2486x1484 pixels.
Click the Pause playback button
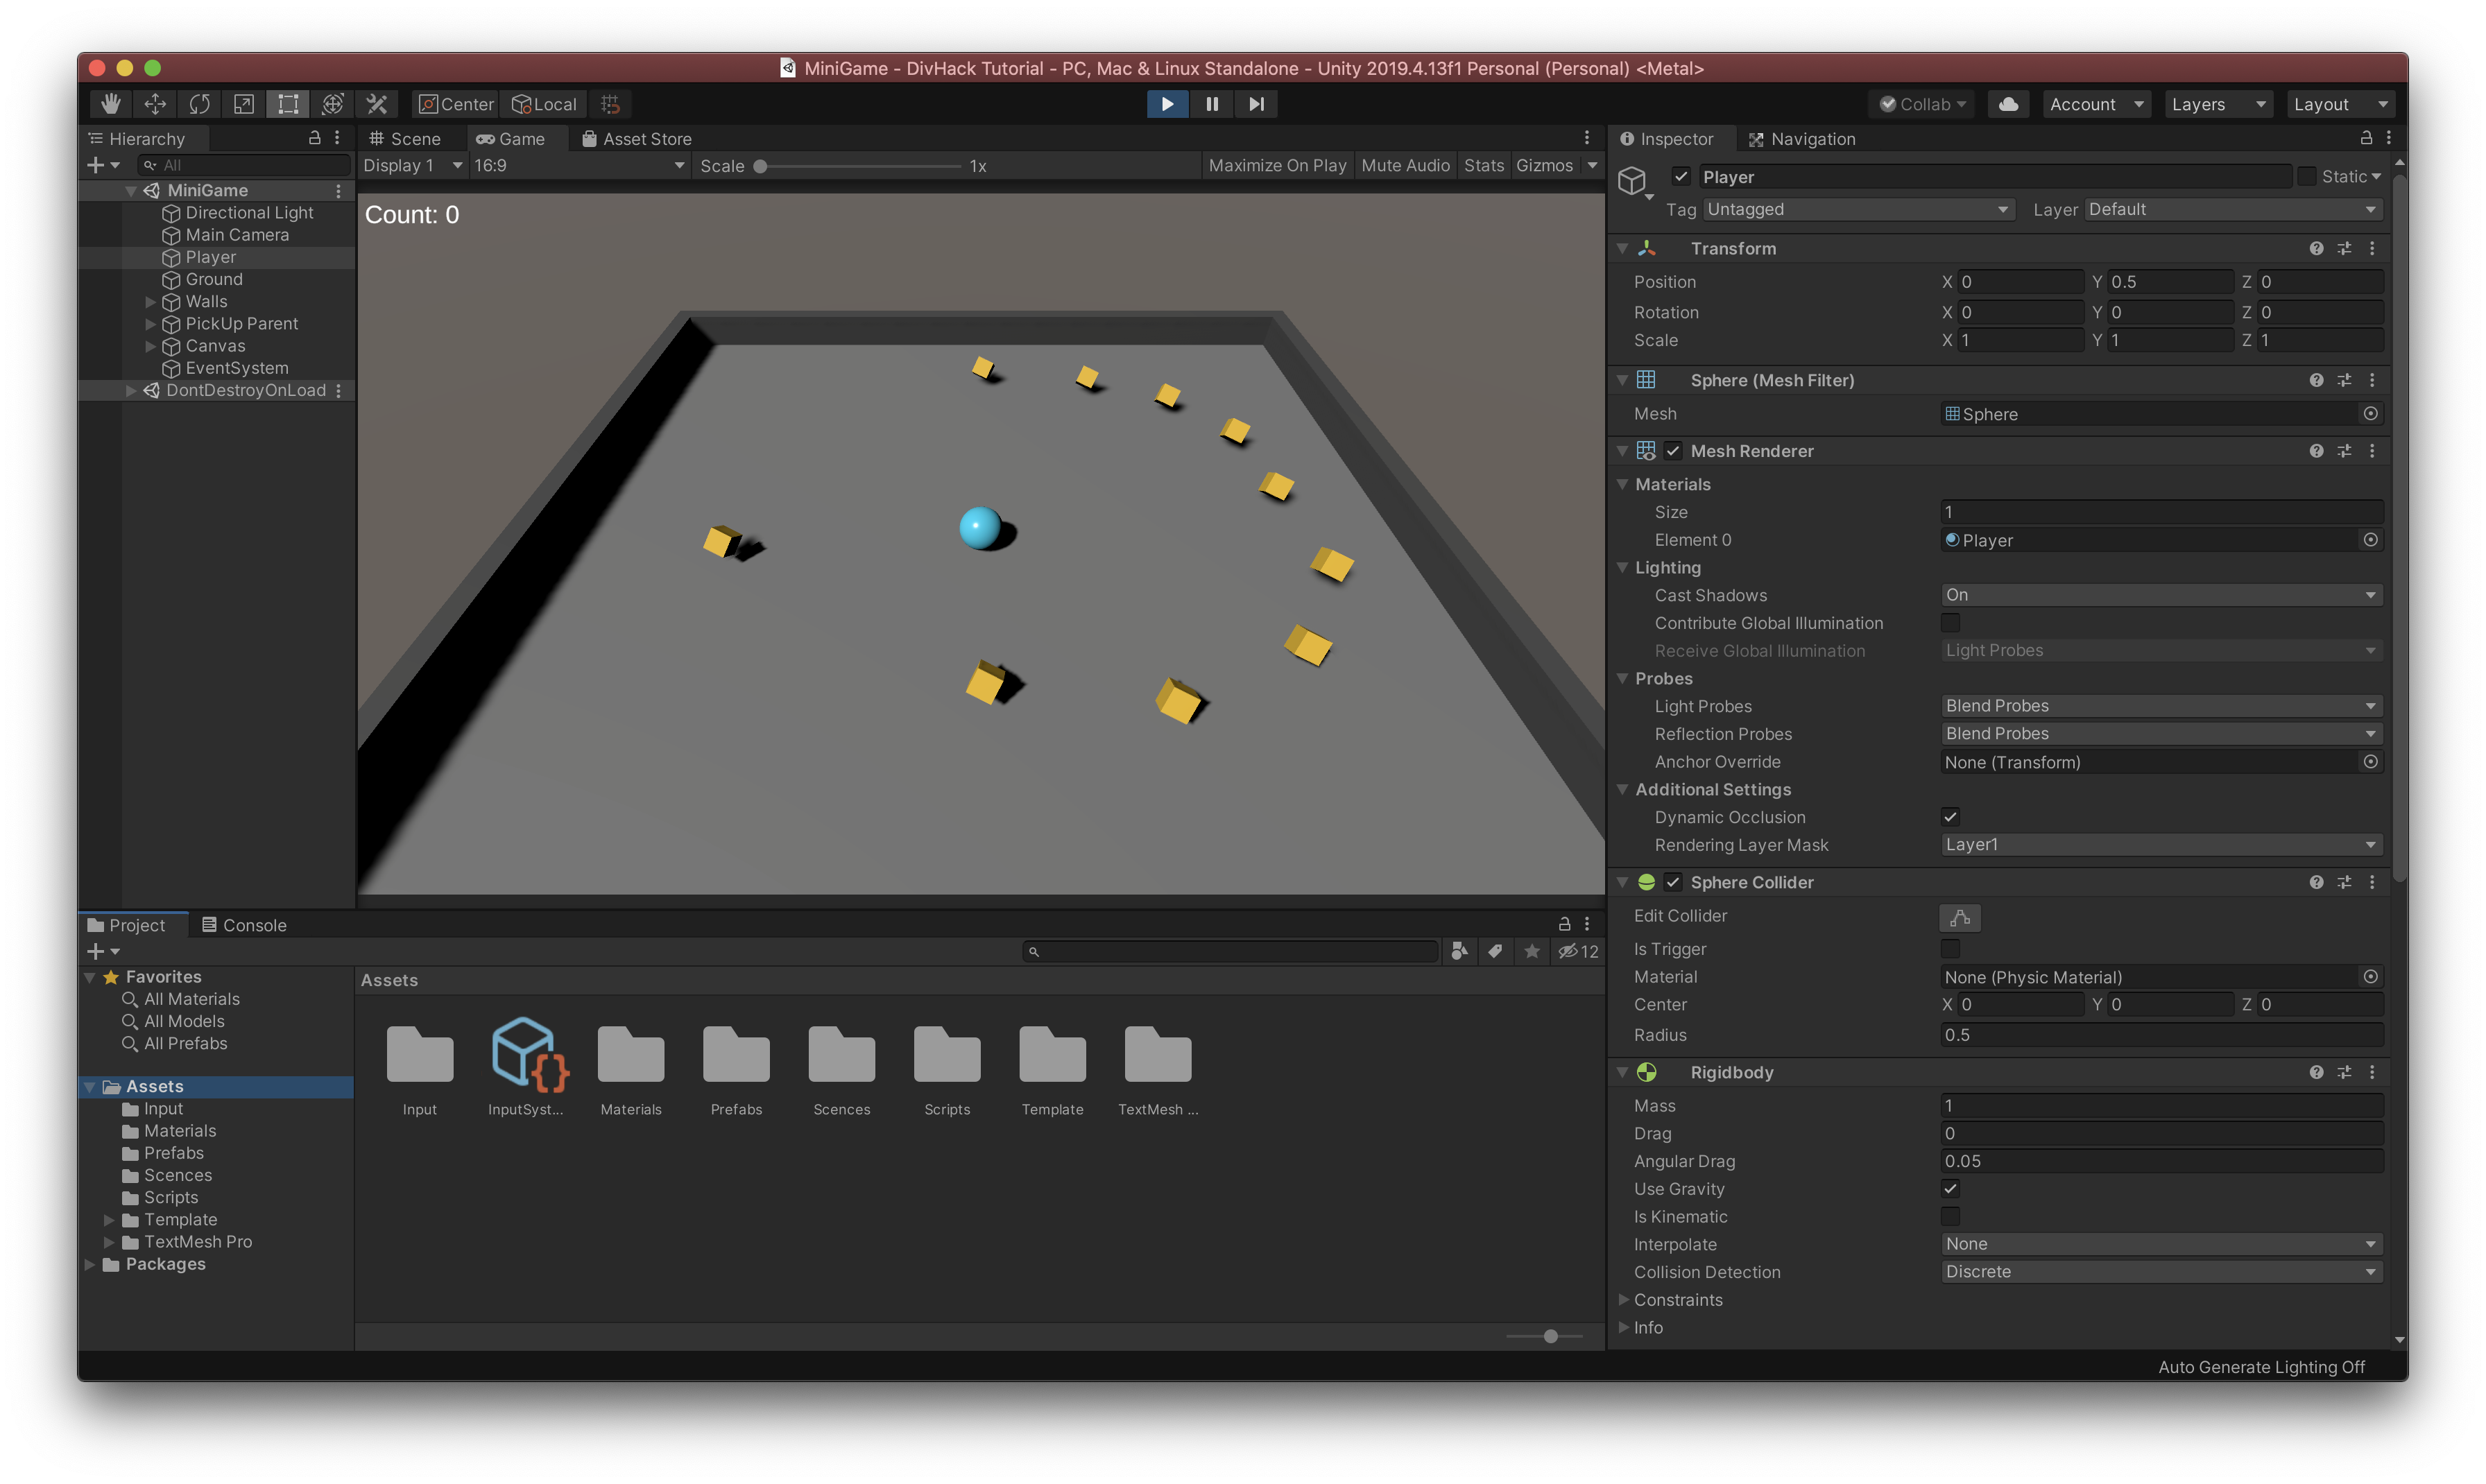click(1212, 104)
